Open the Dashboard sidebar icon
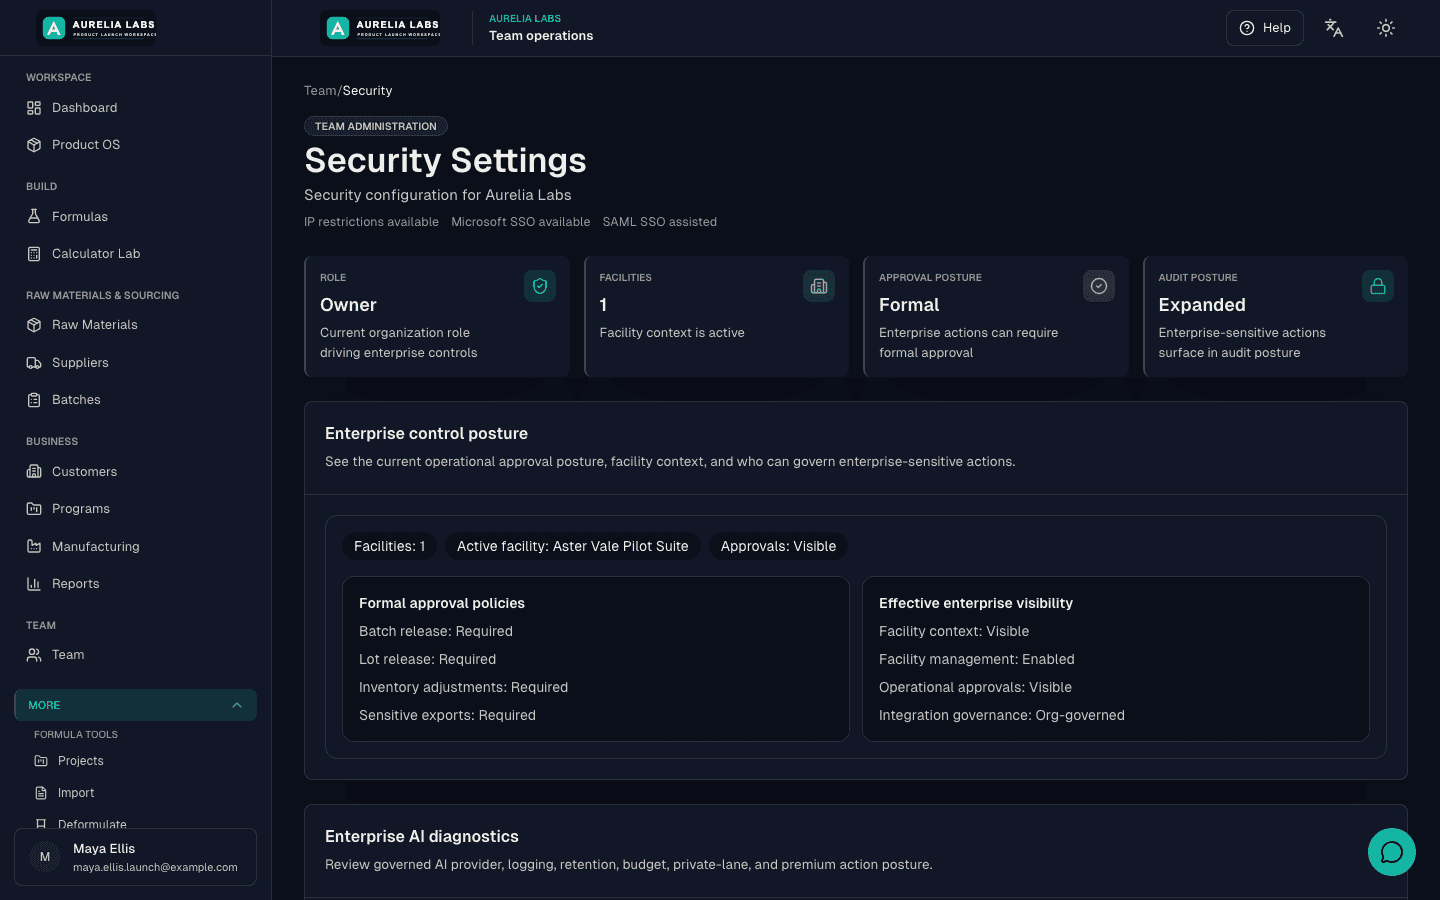 pyautogui.click(x=34, y=108)
